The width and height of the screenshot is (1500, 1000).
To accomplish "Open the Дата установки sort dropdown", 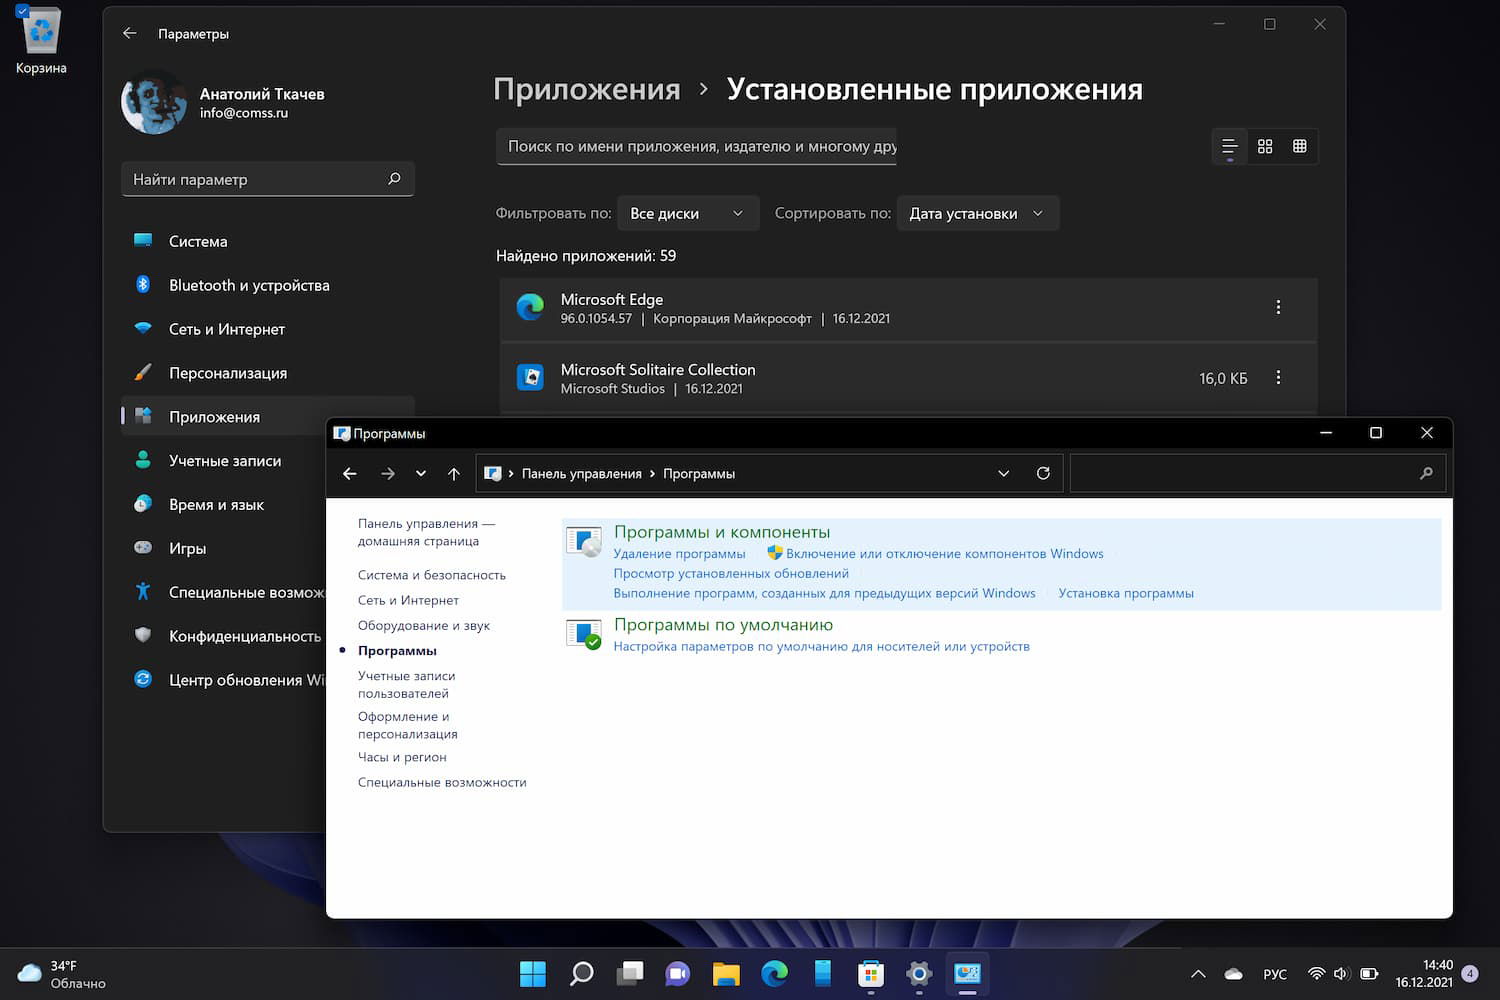I will tap(977, 213).
